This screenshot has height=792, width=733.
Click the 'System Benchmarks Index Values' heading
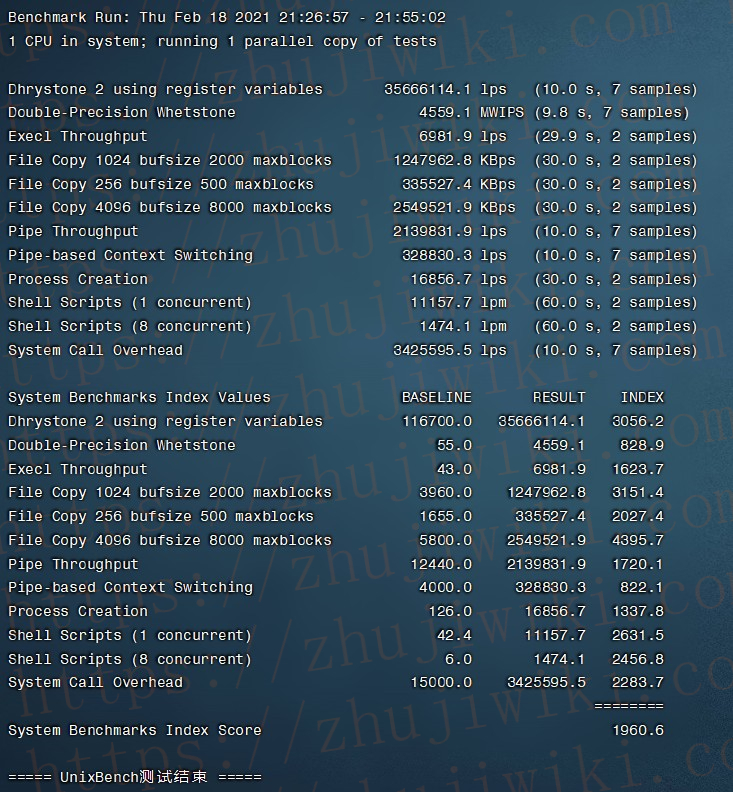(x=139, y=397)
